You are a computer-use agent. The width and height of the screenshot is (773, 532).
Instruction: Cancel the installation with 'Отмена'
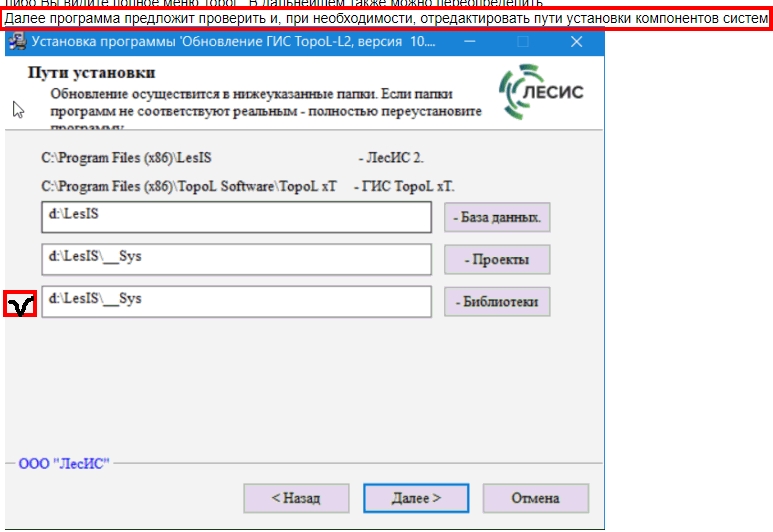tap(535, 498)
